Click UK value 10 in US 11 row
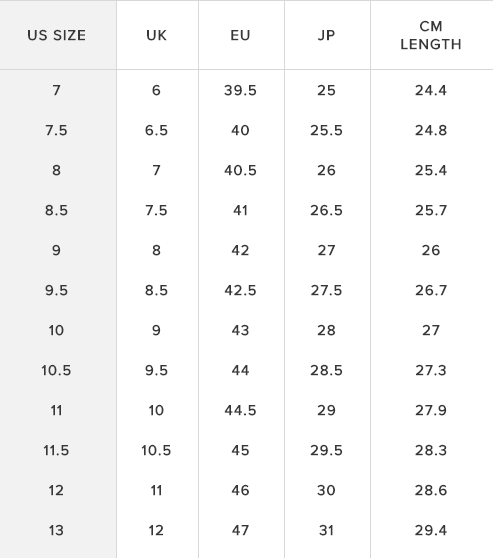The image size is (493, 558). coord(156,410)
